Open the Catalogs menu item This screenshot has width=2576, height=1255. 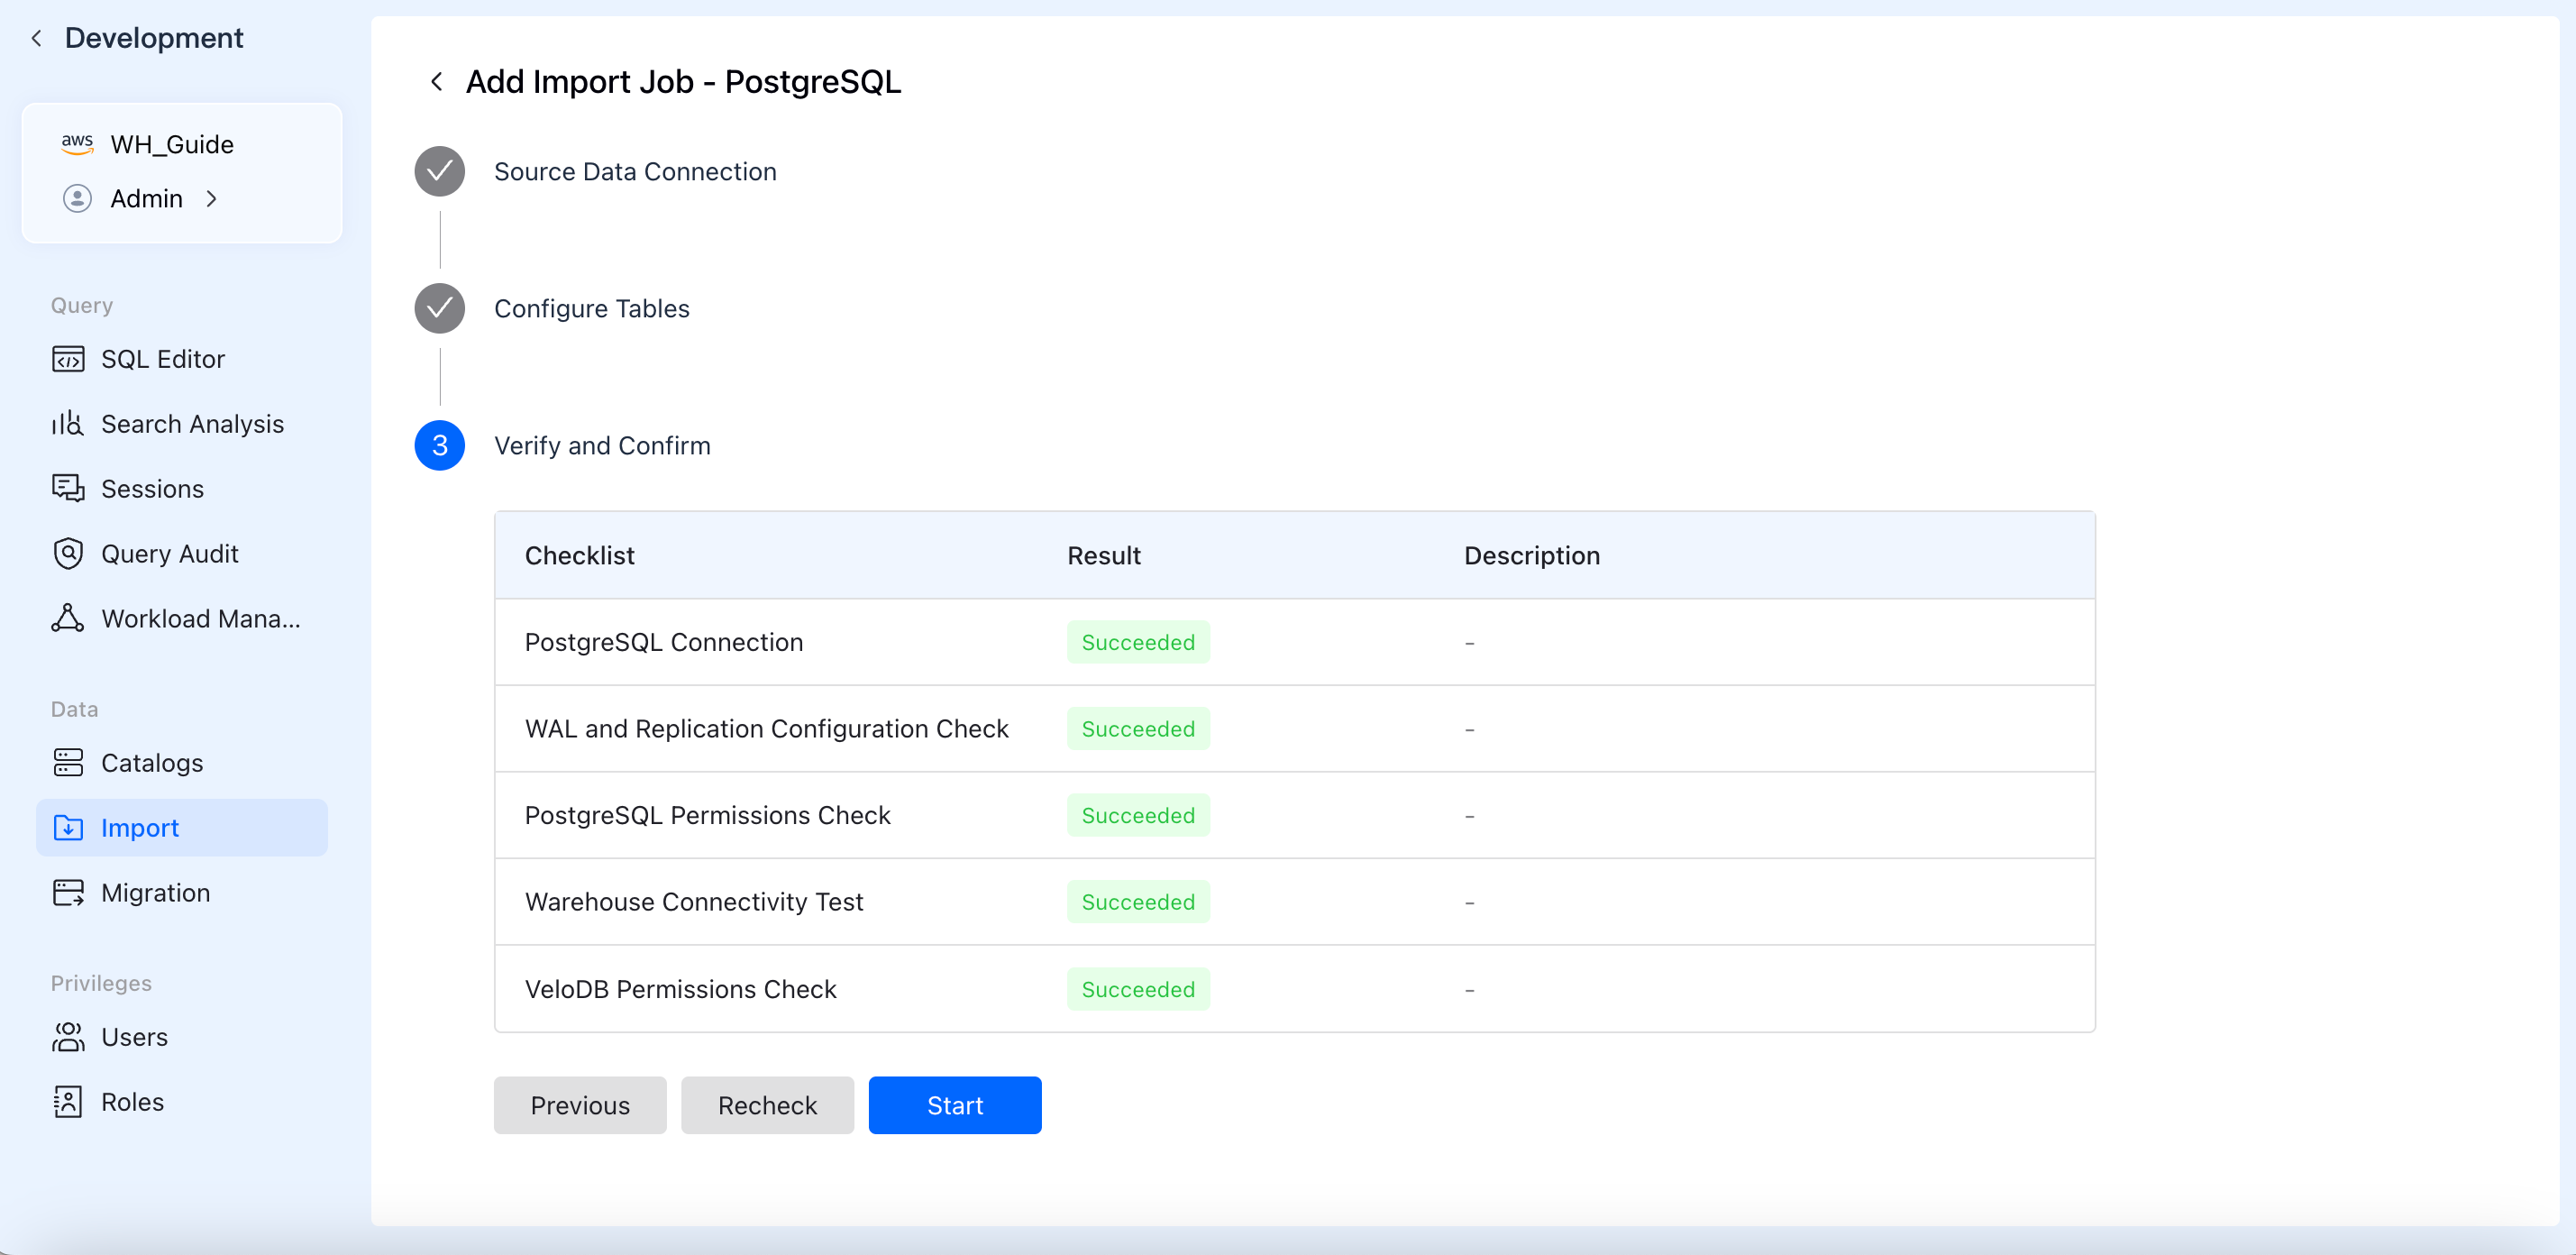[x=152, y=763]
